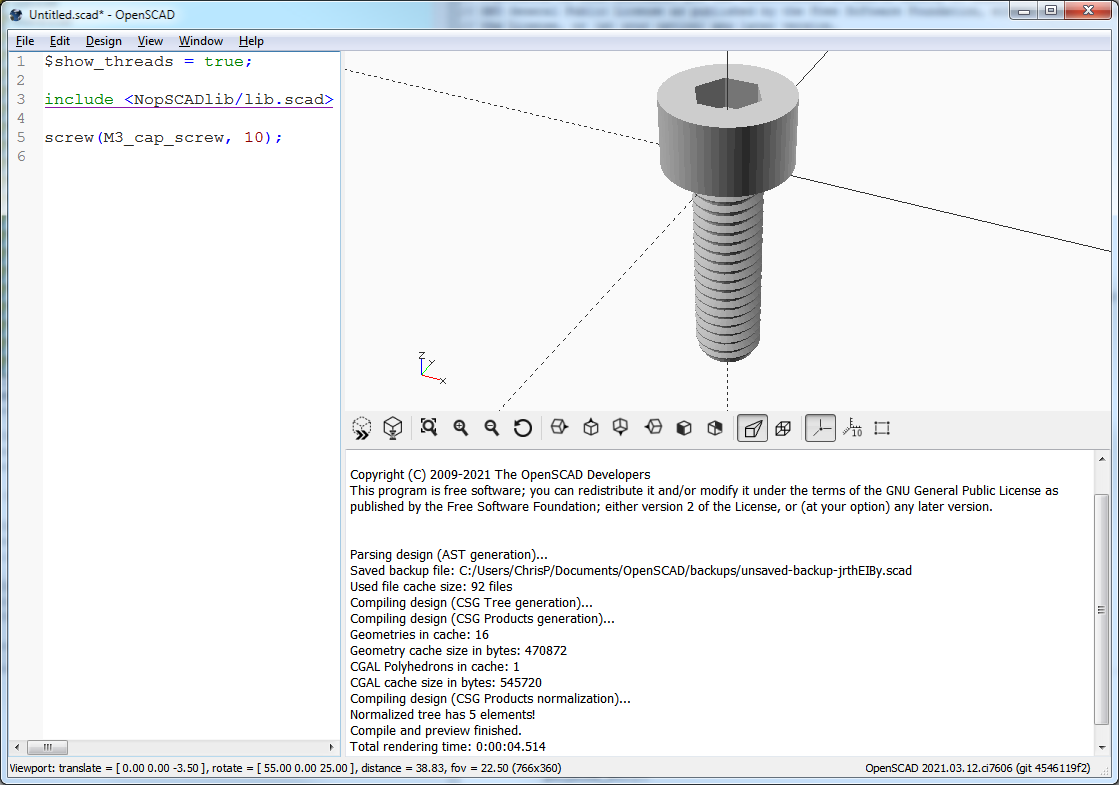Screen dimensions: 1119x785
Task: Expand the Window menu
Action: tap(200, 41)
